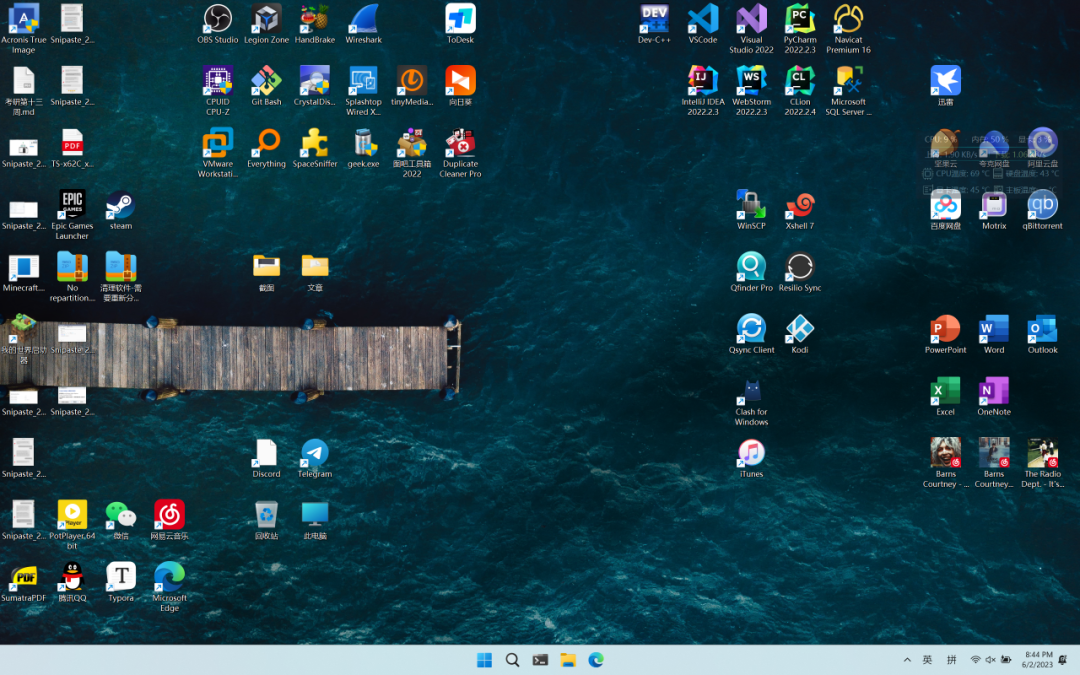The width and height of the screenshot is (1080, 675).
Task: Open CLion 2022.2.4 shortcut
Action: point(800,91)
